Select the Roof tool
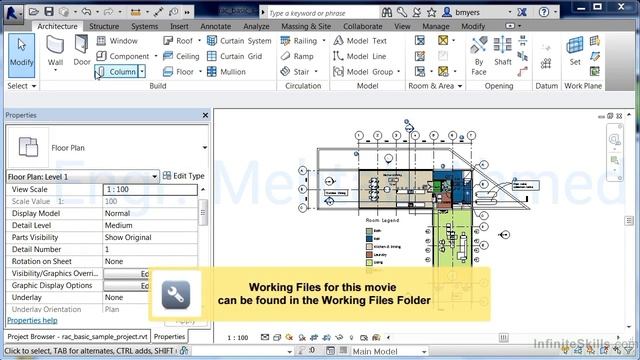The width and height of the screenshot is (640, 360). click(x=178, y=41)
